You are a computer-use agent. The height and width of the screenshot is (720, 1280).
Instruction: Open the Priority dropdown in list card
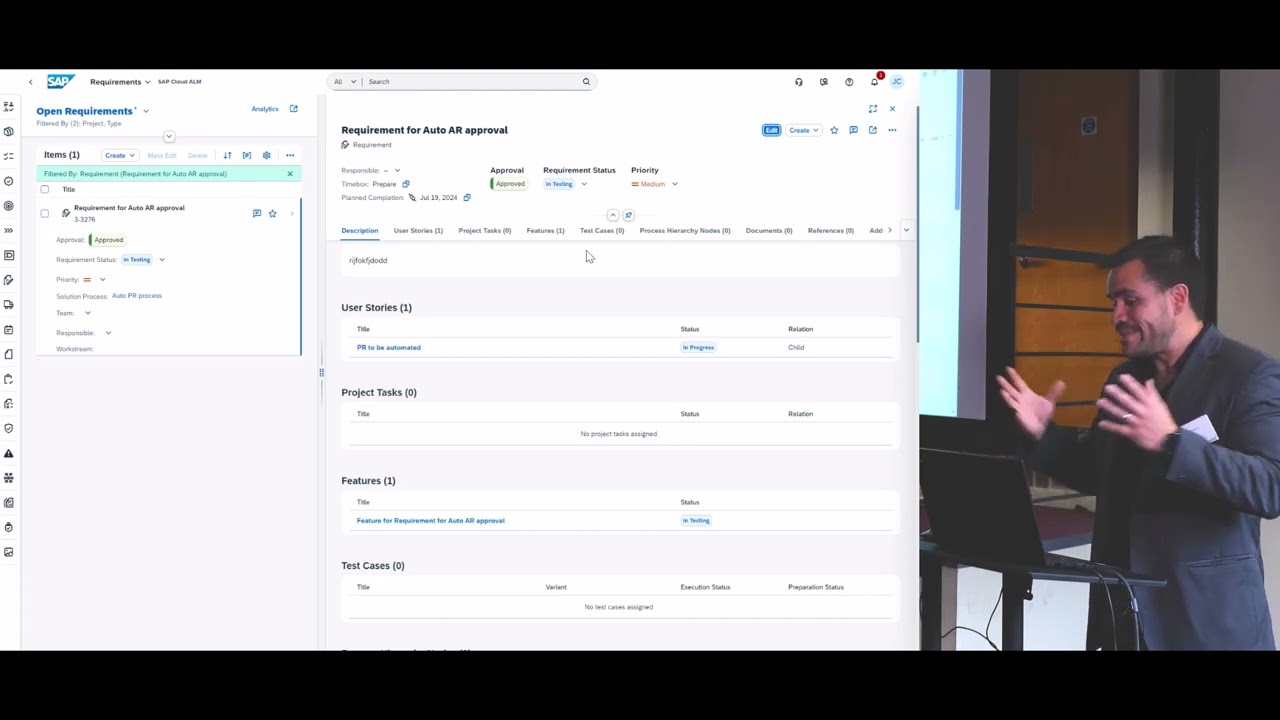(102, 280)
